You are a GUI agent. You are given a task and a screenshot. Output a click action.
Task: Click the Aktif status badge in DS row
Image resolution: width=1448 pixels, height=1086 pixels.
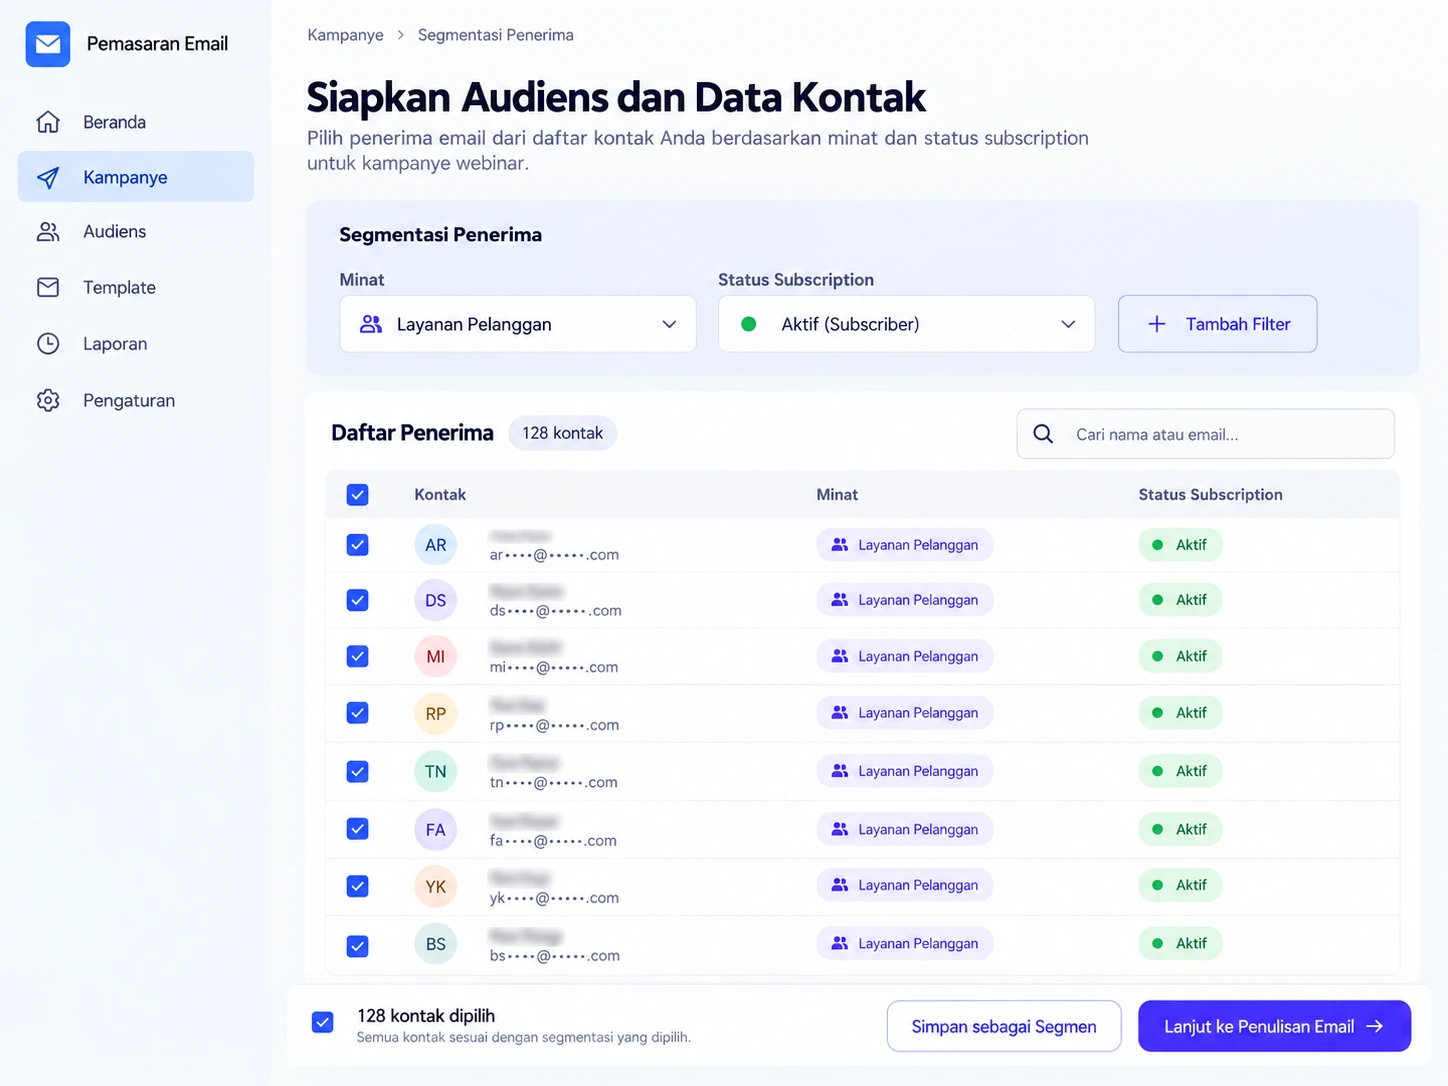tap(1180, 600)
